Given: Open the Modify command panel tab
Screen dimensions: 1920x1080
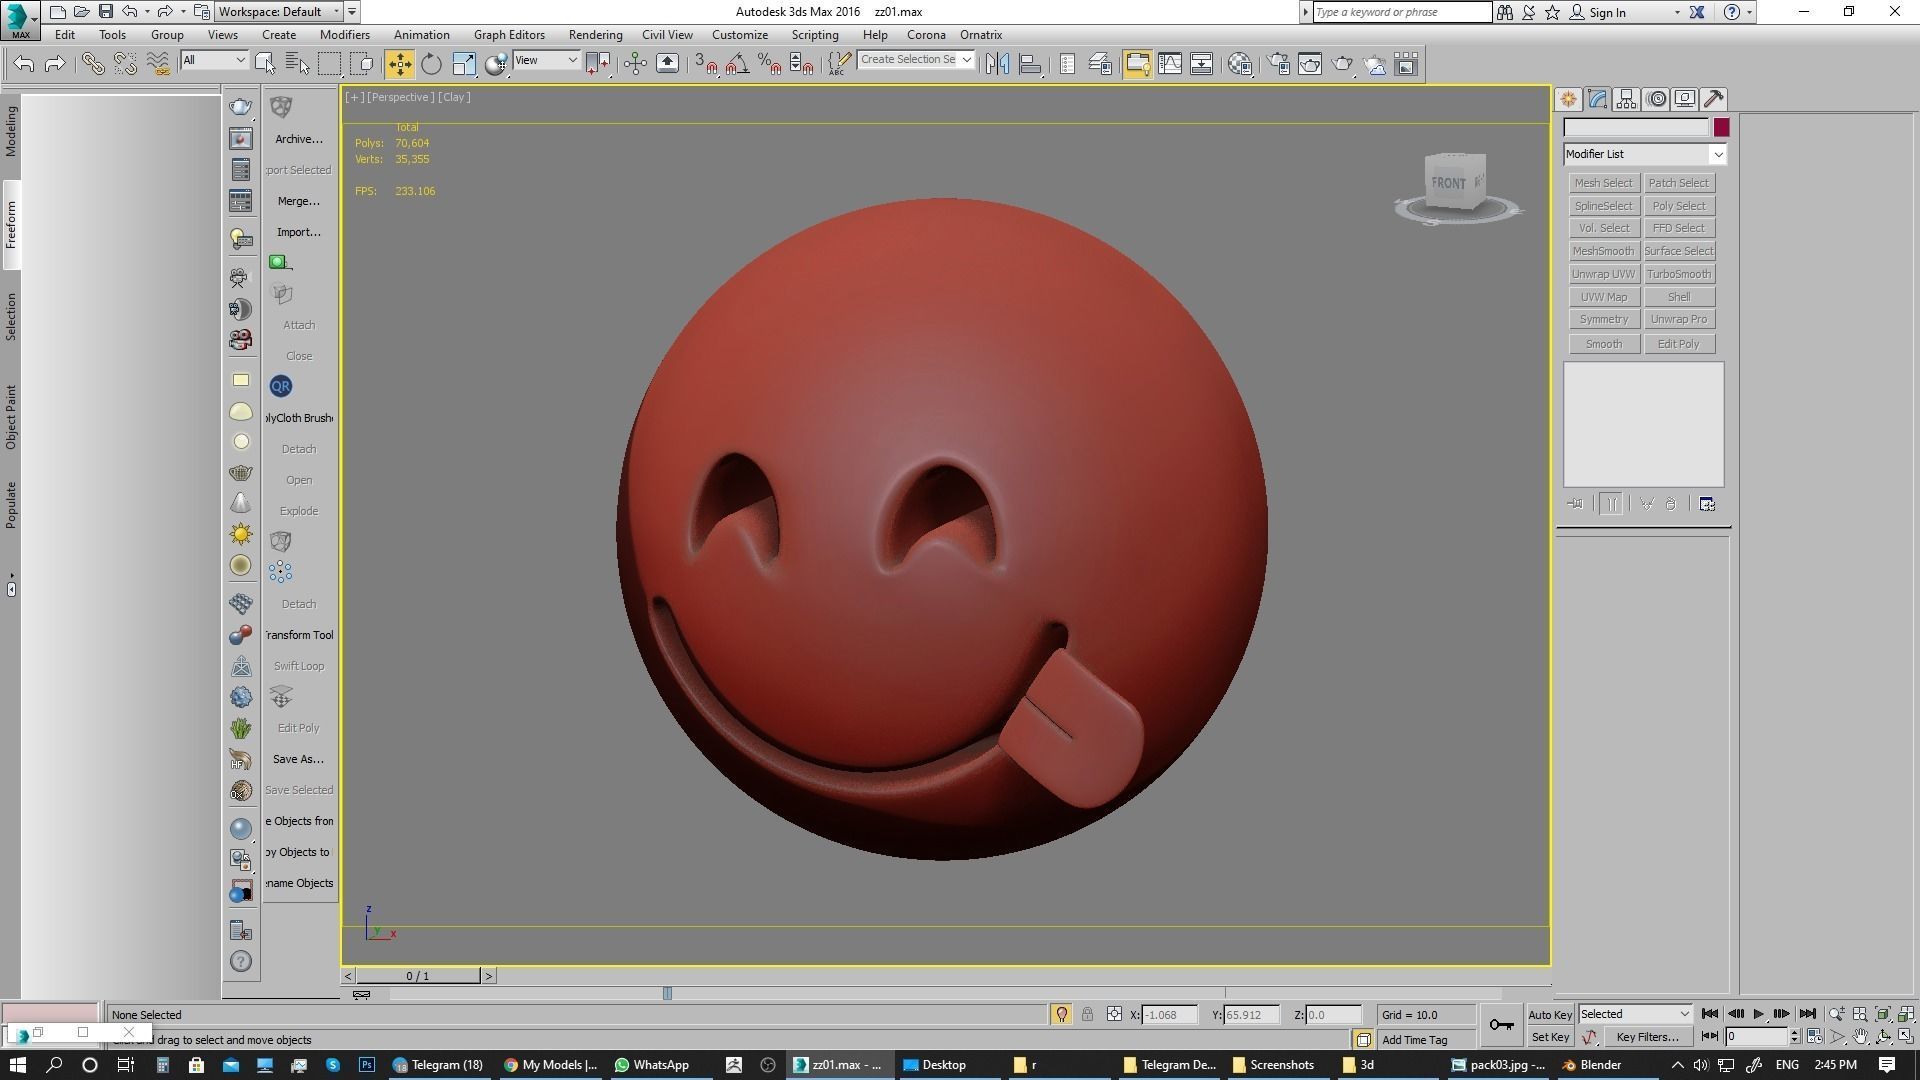Looking at the screenshot, I should click(1597, 99).
